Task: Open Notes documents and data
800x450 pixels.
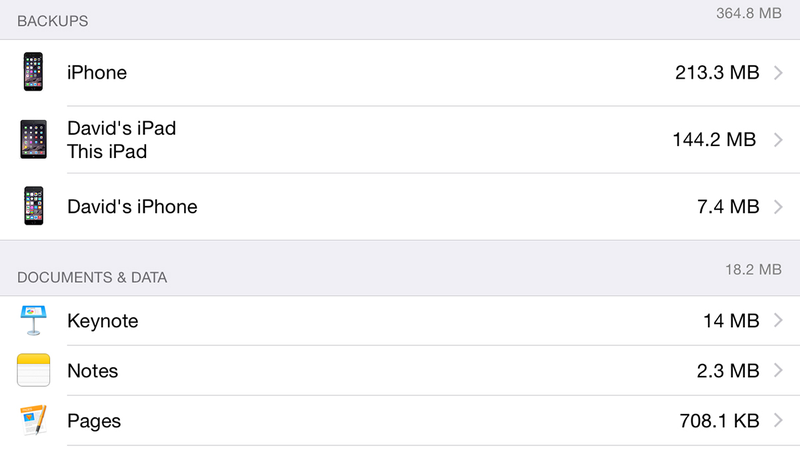Action: [x=400, y=370]
